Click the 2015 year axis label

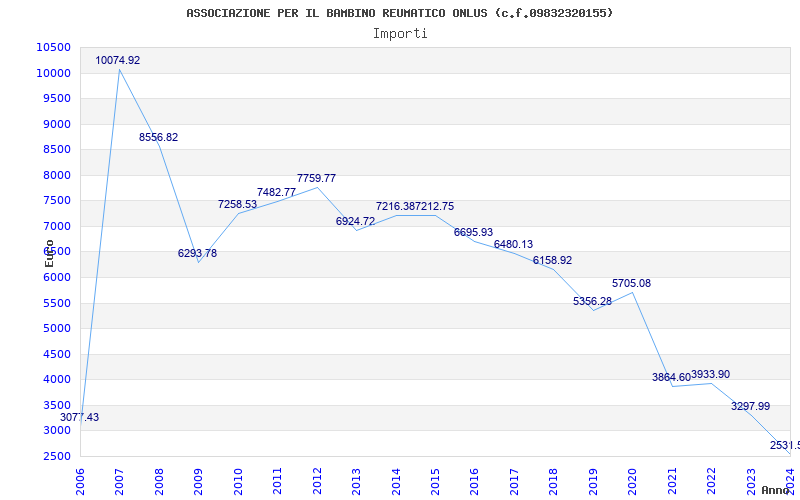click(x=435, y=481)
